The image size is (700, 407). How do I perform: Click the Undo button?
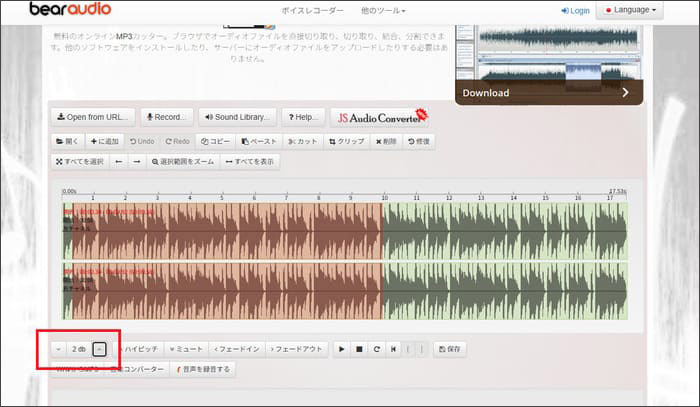(142, 141)
